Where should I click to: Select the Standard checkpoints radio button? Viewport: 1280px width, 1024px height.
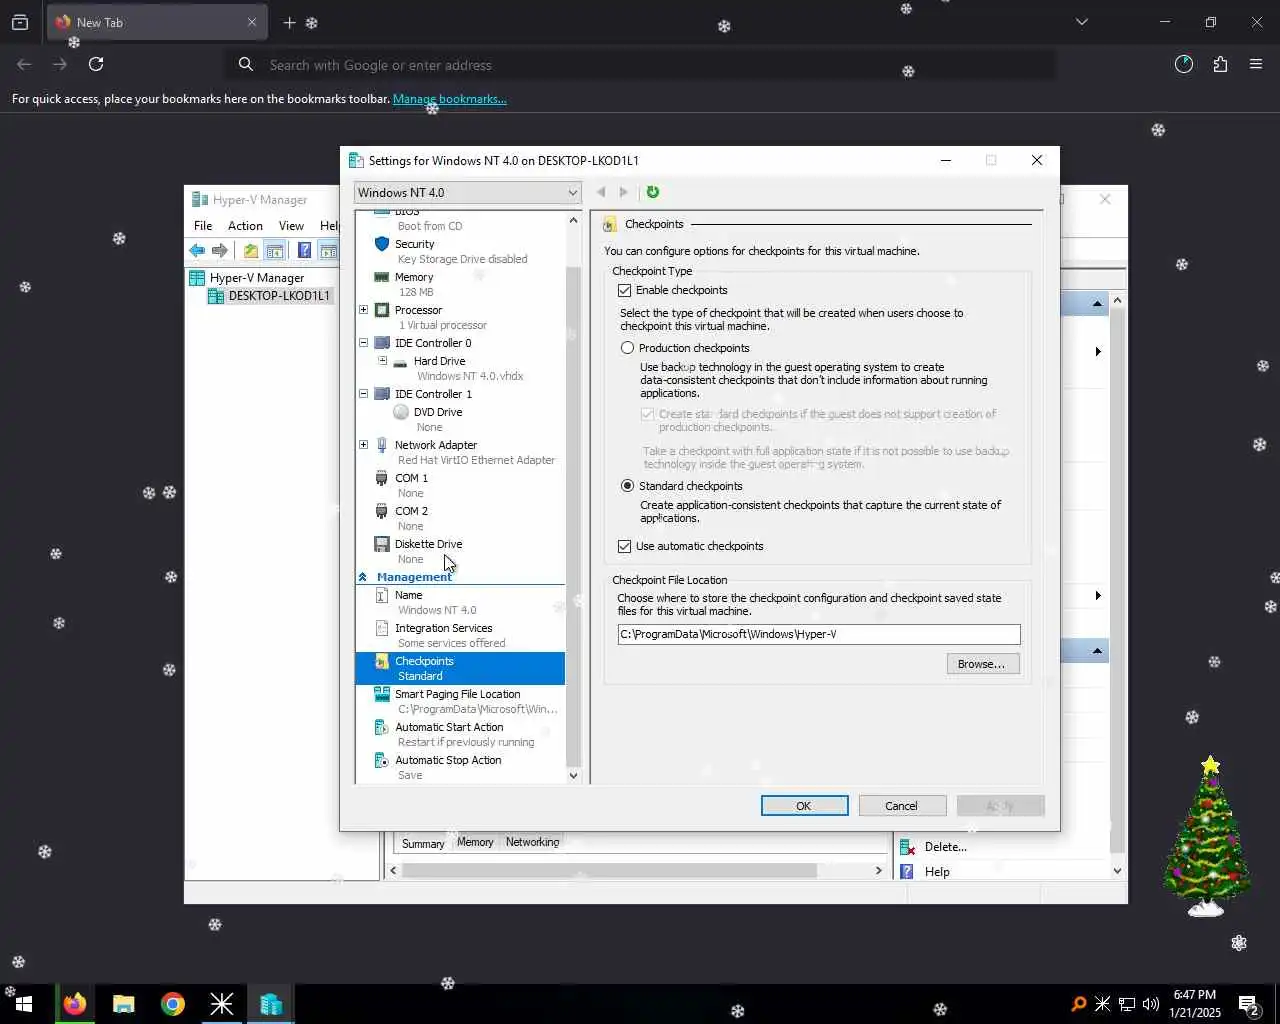[627, 486]
